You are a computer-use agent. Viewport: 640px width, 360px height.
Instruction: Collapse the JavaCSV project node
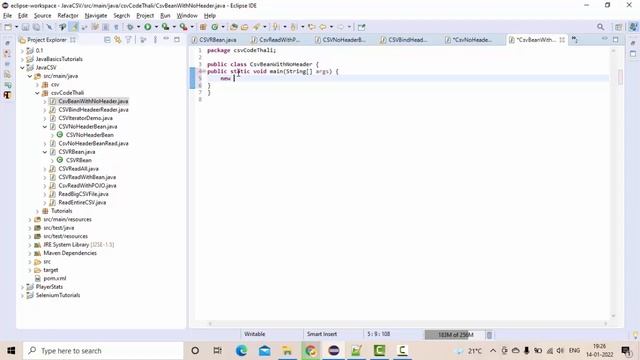22,68
